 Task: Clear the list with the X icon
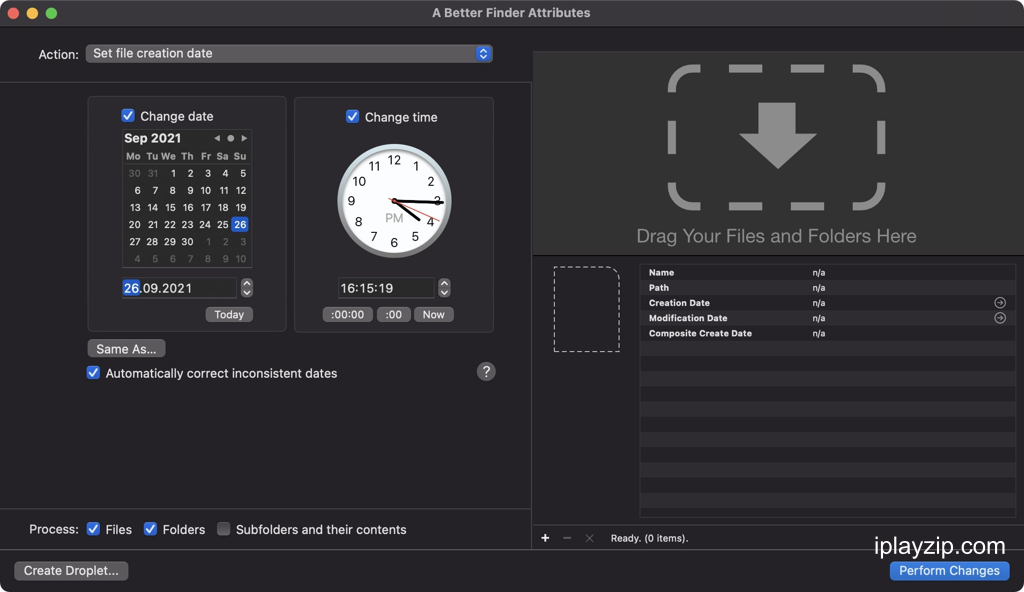pyautogui.click(x=589, y=538)
